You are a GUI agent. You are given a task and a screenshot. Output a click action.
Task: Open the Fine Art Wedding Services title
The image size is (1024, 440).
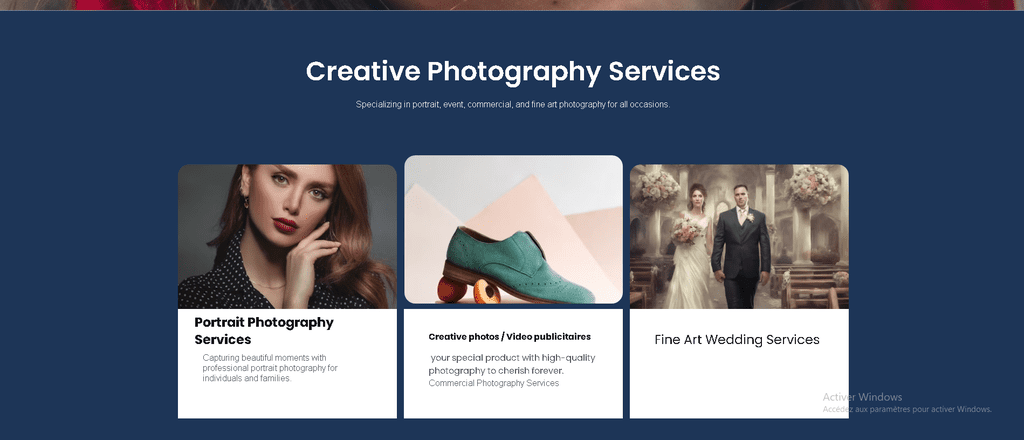tap(737, 339)
